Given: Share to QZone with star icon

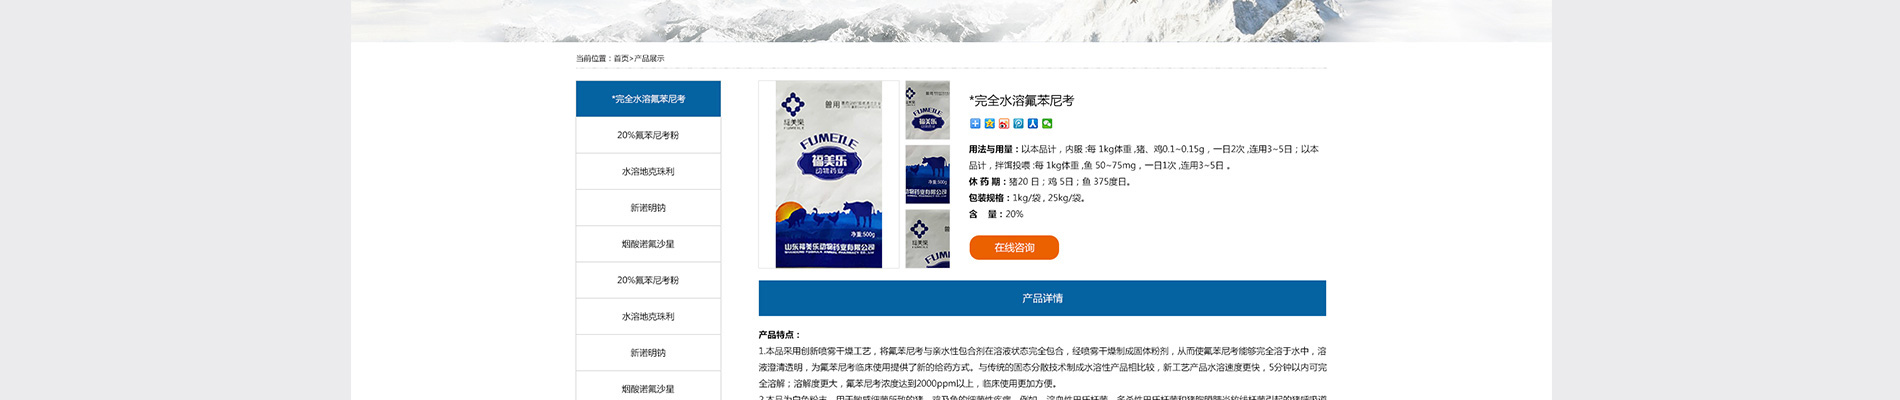Looking at the screenshot, I should [989, 123].
